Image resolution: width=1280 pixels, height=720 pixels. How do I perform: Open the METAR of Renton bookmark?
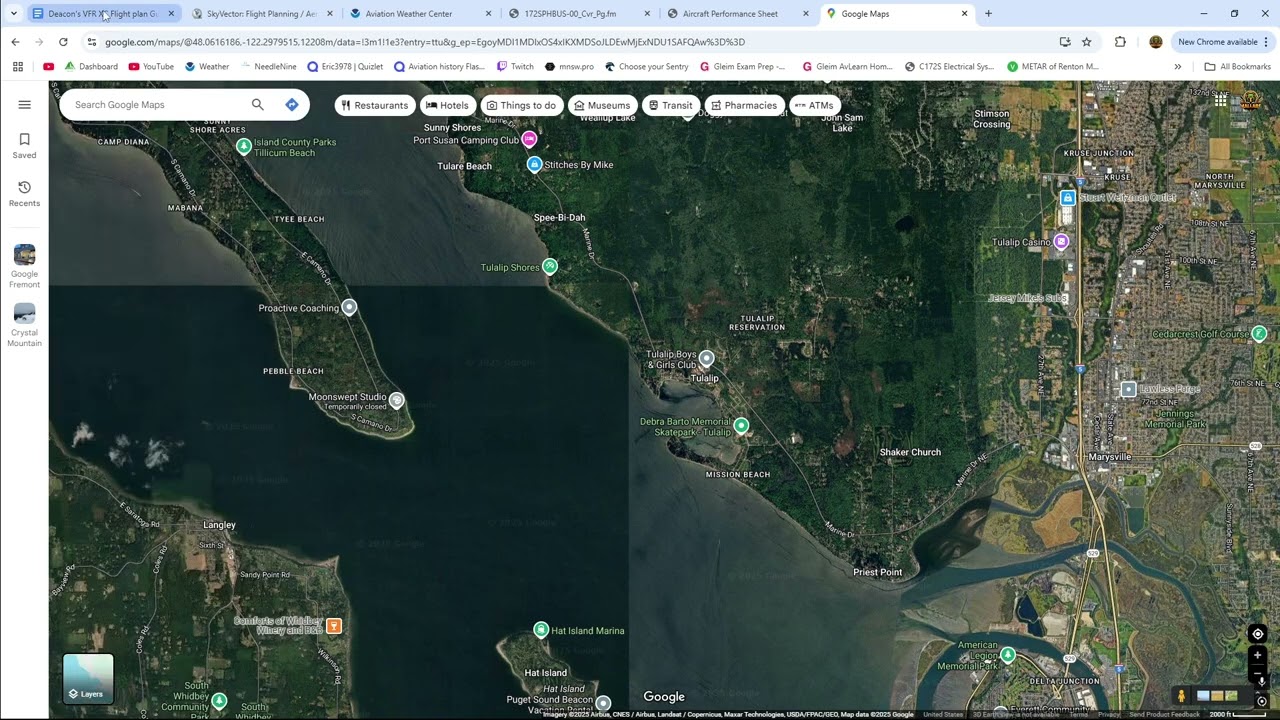[x=1052, y=67]
